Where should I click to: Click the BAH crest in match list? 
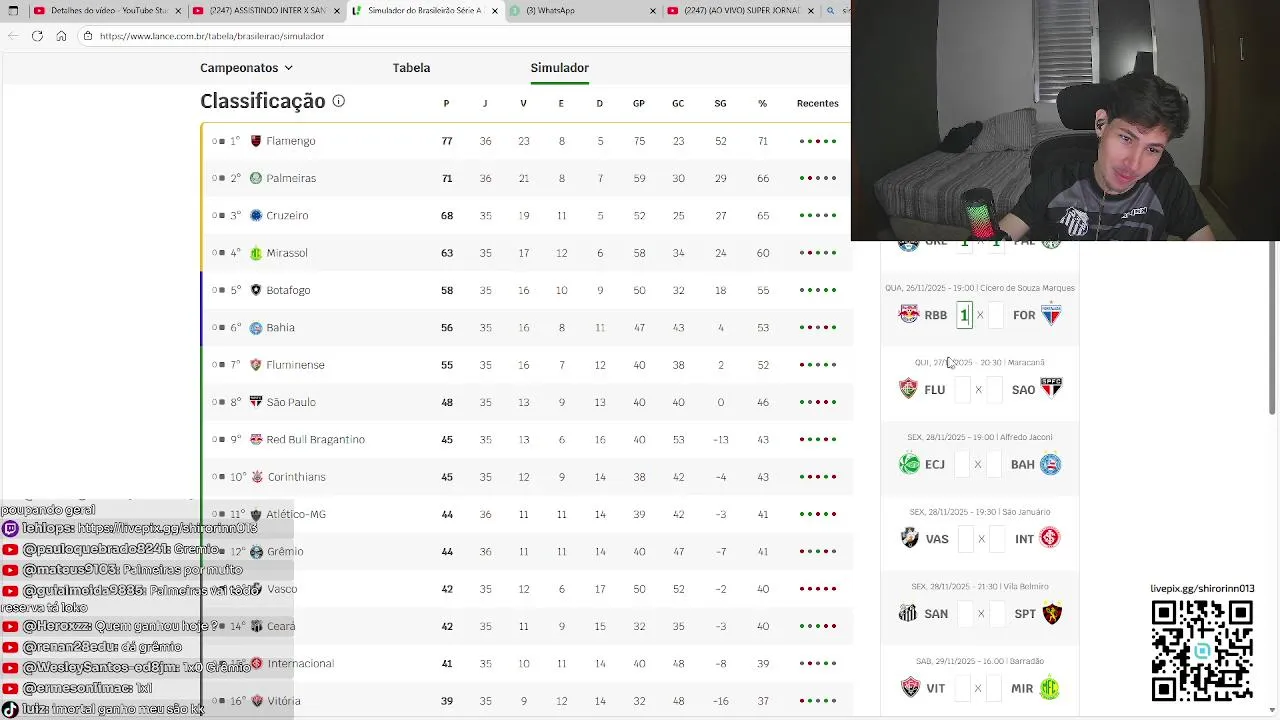pyautogui.click(x=1050, y=464)
